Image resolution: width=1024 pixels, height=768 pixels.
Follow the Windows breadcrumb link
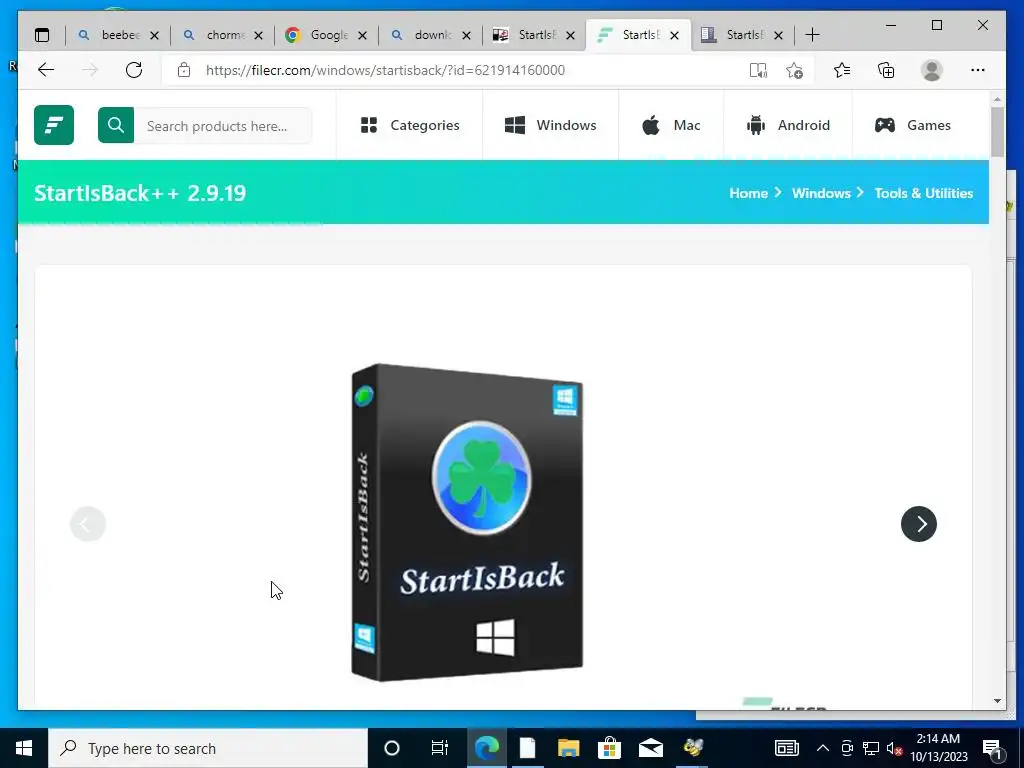click(x=821, y=193)
